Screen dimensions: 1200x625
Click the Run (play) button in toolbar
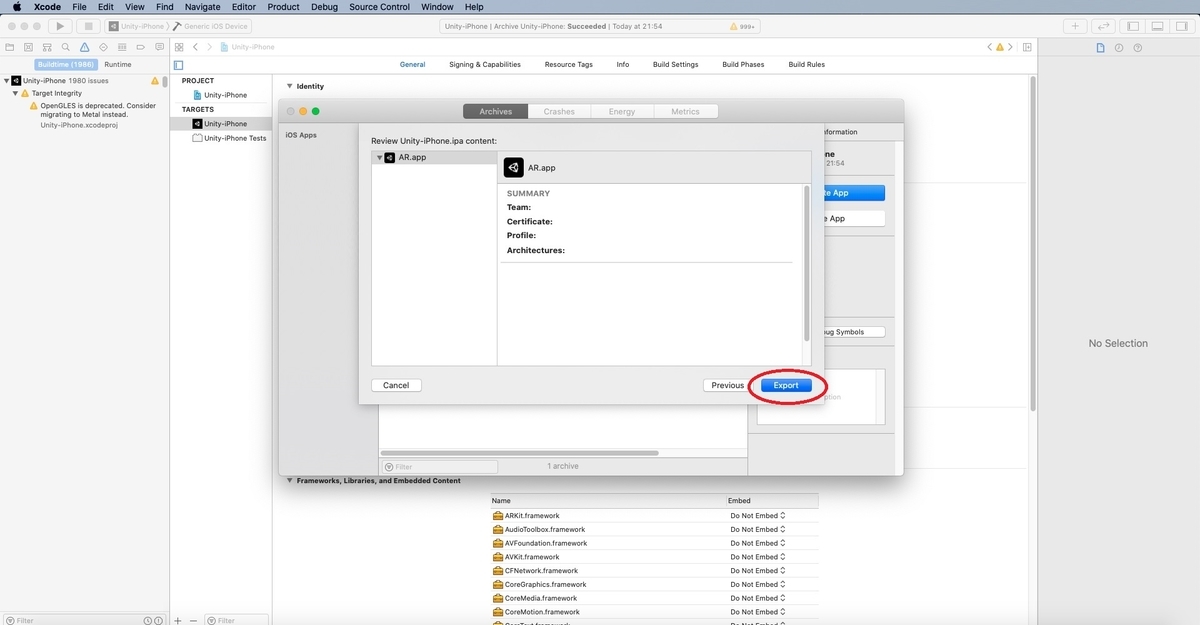tap(60, 26)
